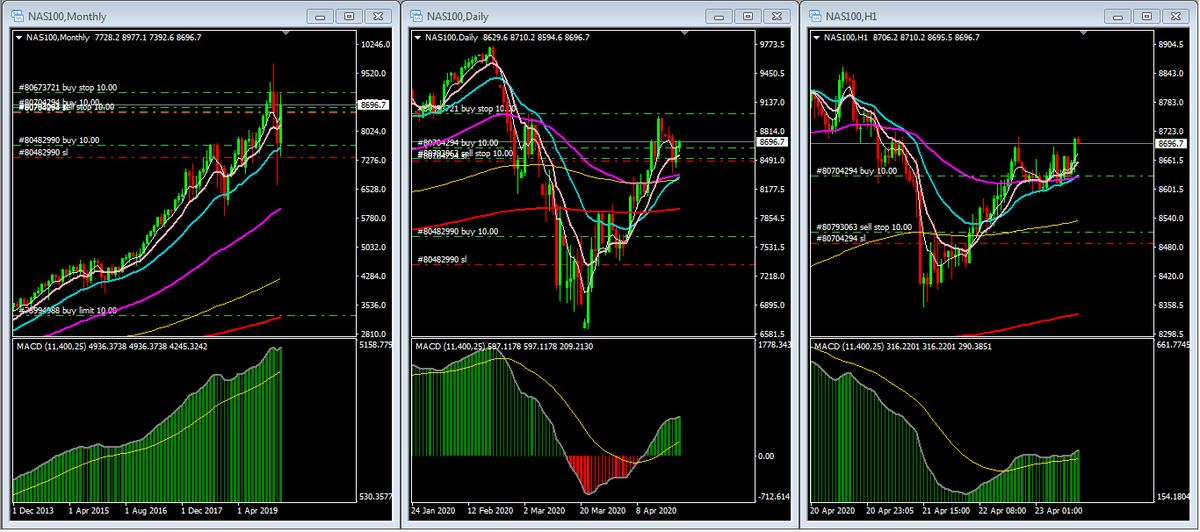Click the 5780.0 price level on Monthly axis

pos(374,218)
